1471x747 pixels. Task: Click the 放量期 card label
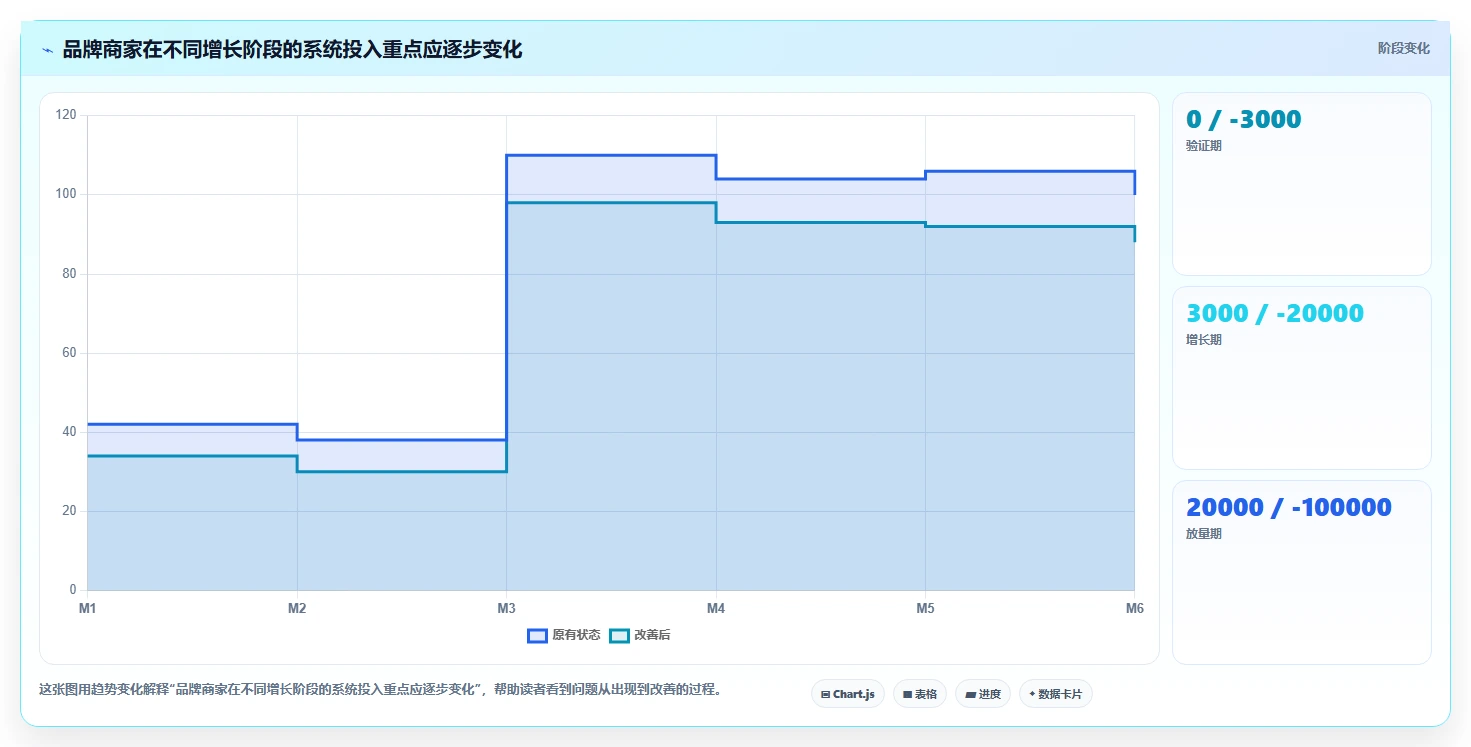click(1203, 534)
